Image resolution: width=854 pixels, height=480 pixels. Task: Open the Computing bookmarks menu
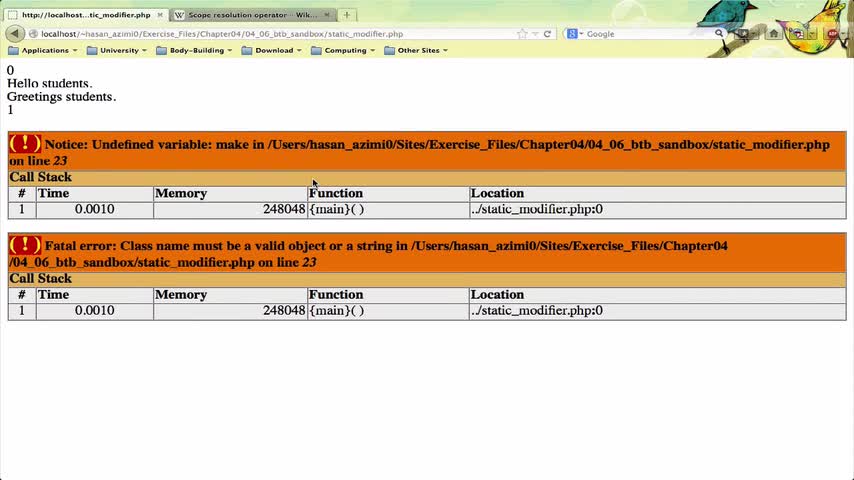[x=343, y=50]
